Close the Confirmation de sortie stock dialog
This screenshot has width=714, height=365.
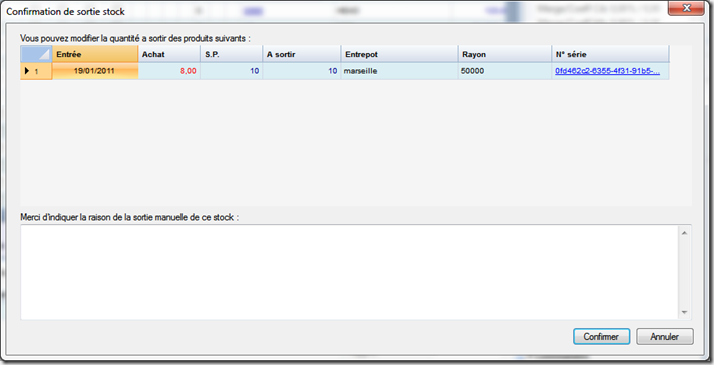tap(687, 8)
